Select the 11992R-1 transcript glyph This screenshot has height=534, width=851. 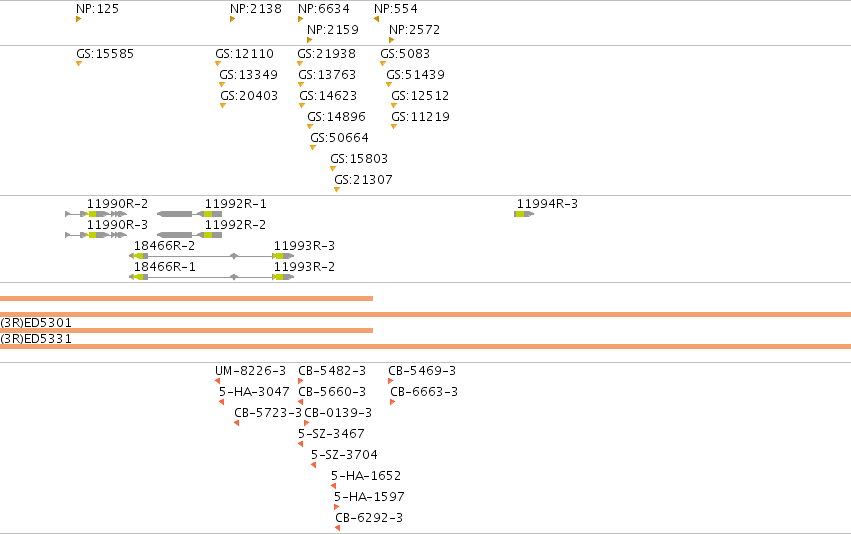click(x=189, y=214)
